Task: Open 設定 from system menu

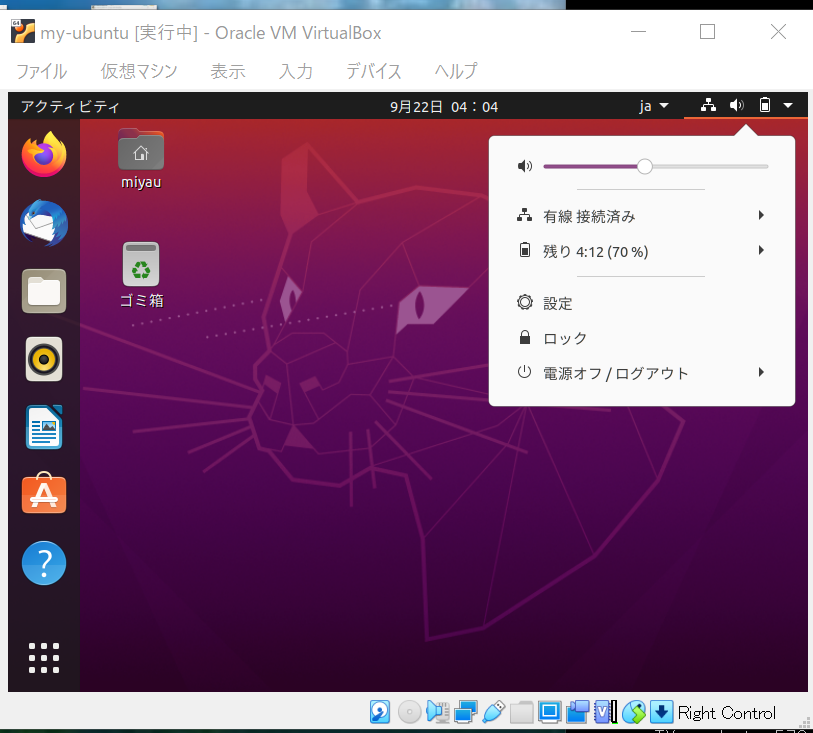Action: (642, 303)
